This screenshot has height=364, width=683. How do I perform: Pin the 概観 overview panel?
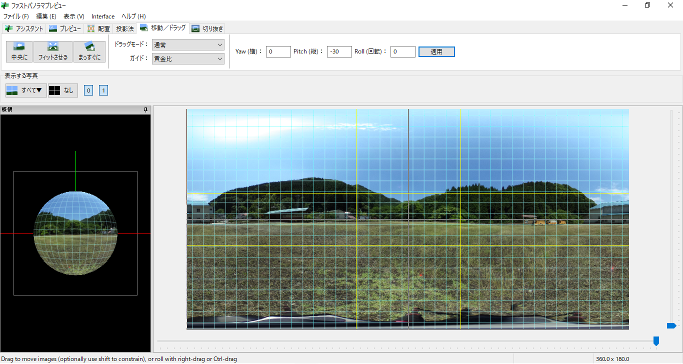(x=146, y=110)
